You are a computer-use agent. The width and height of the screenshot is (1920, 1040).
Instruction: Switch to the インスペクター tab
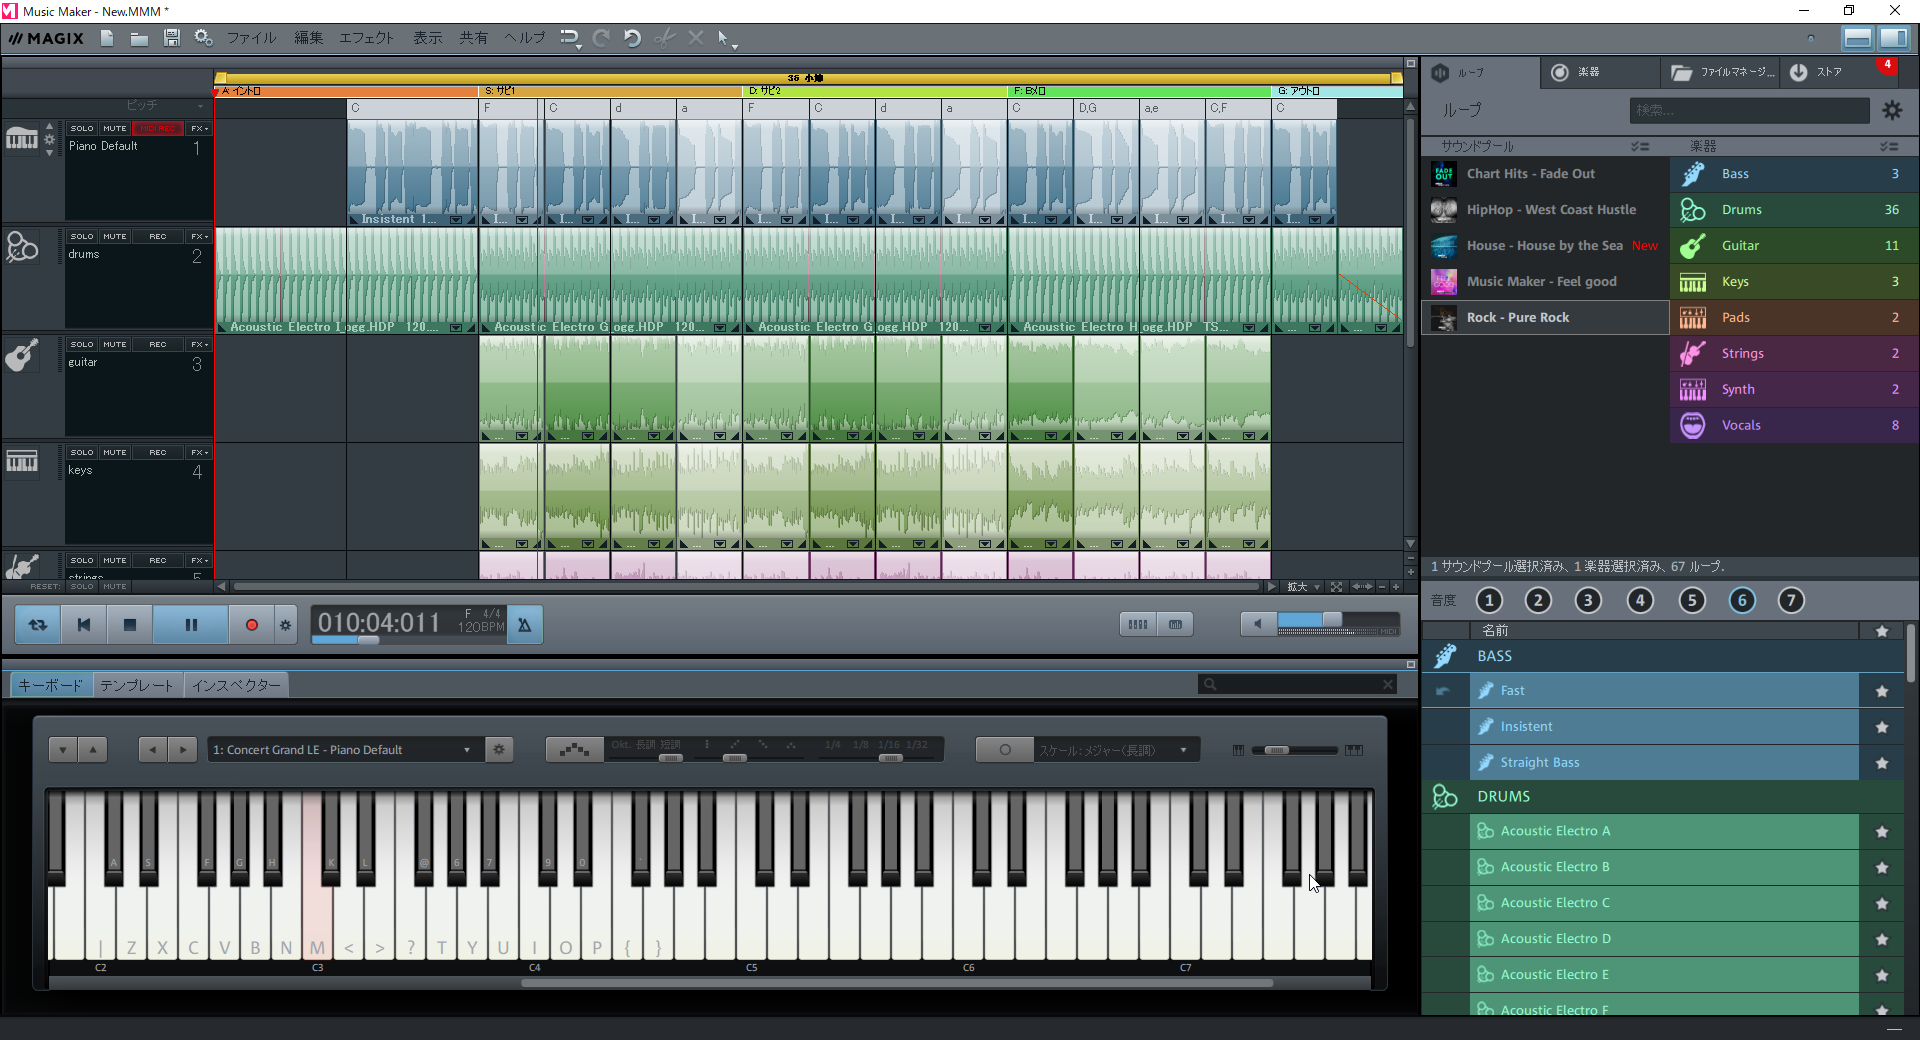tap(236, 685)
